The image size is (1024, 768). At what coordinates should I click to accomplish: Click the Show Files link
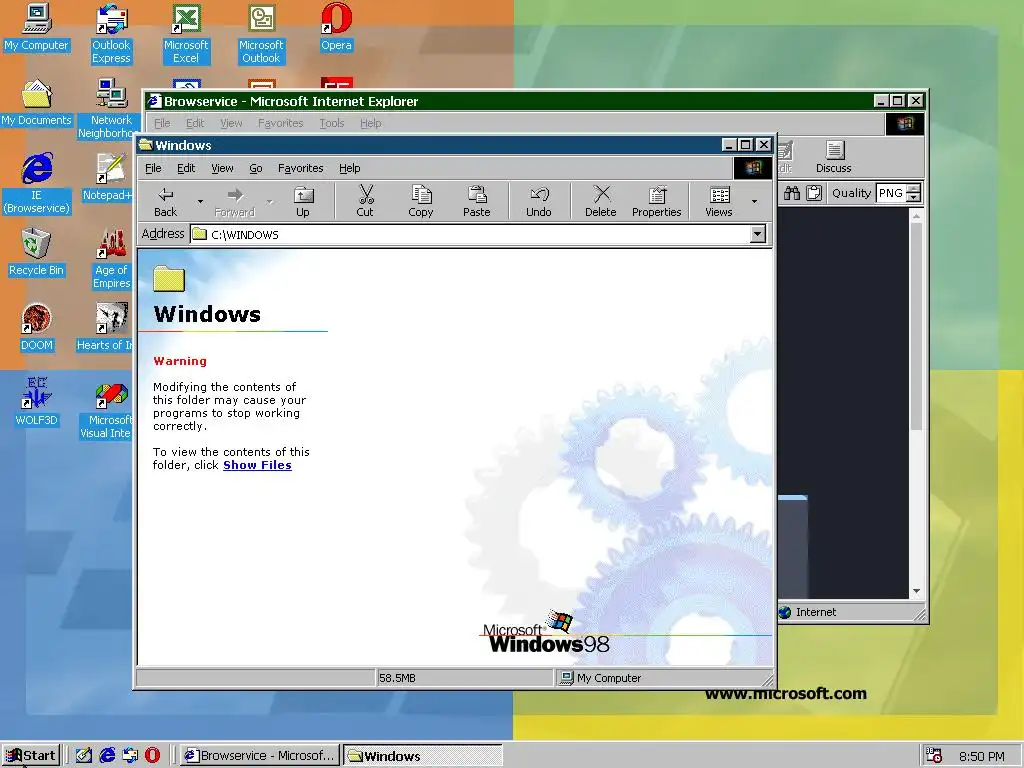point(257,465)
